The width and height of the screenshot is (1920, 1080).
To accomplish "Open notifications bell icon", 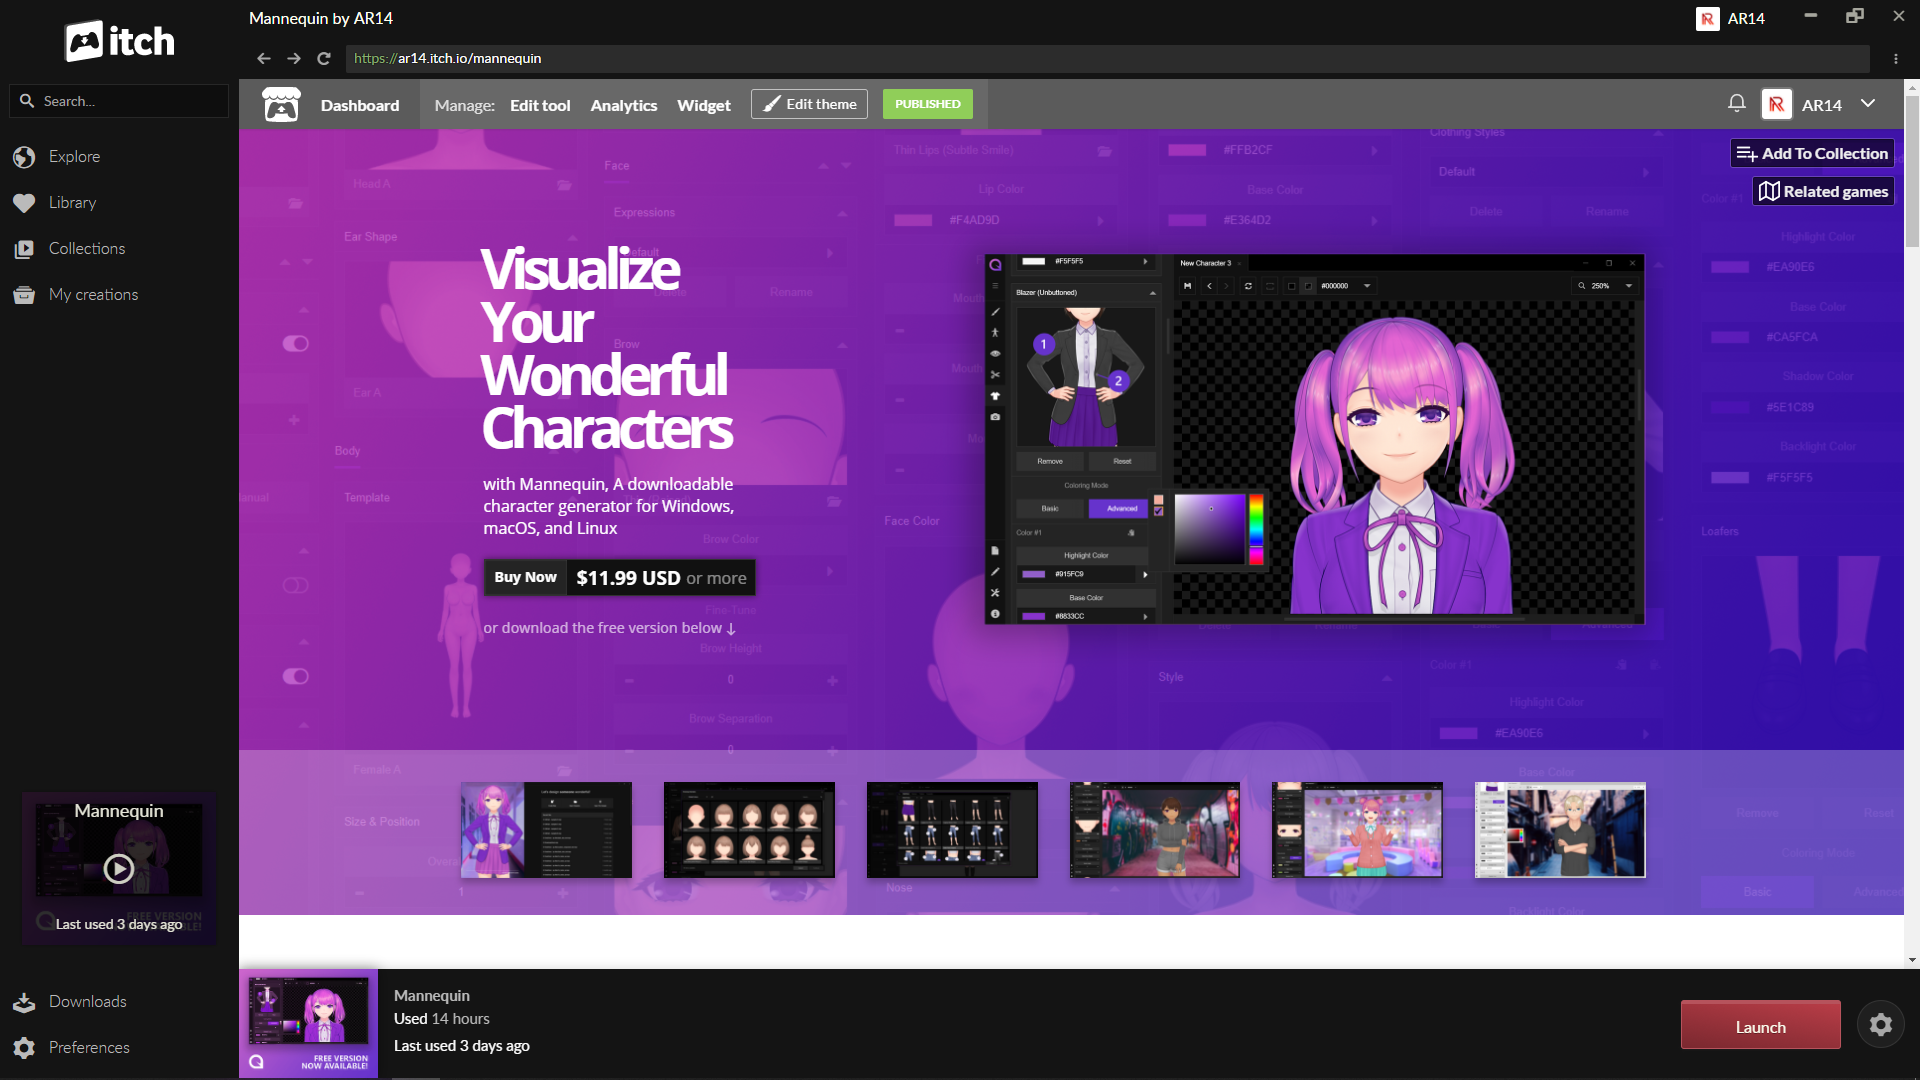I will [x=1737, y=103].
